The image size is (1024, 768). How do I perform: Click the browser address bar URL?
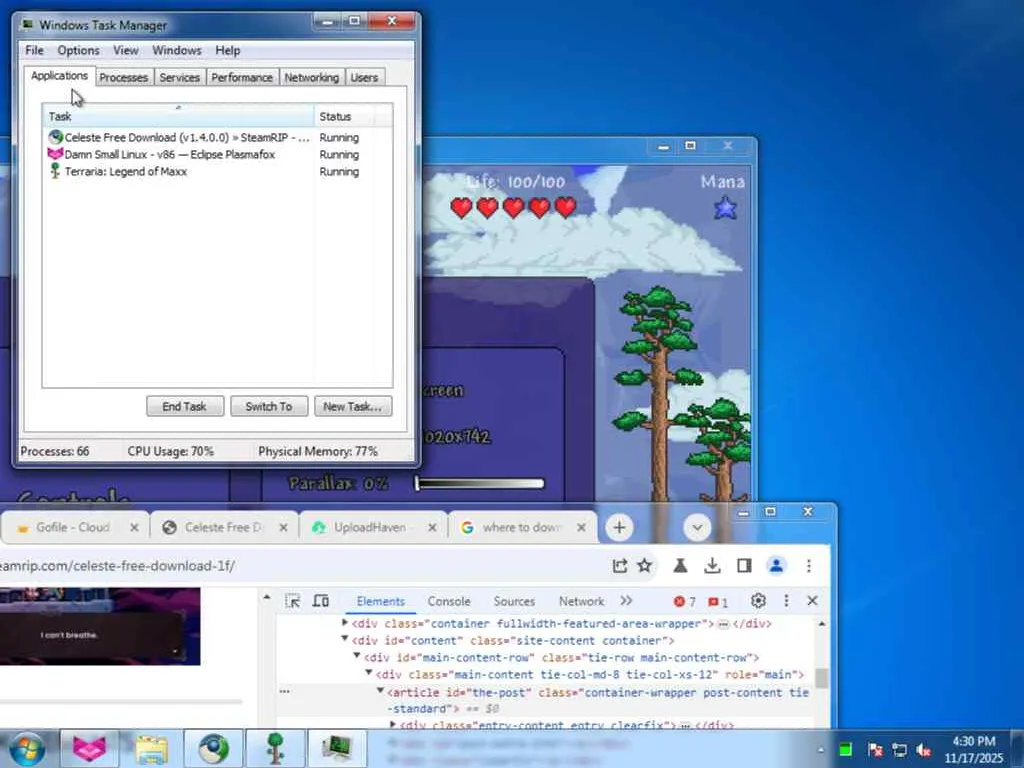coord(118,566)
